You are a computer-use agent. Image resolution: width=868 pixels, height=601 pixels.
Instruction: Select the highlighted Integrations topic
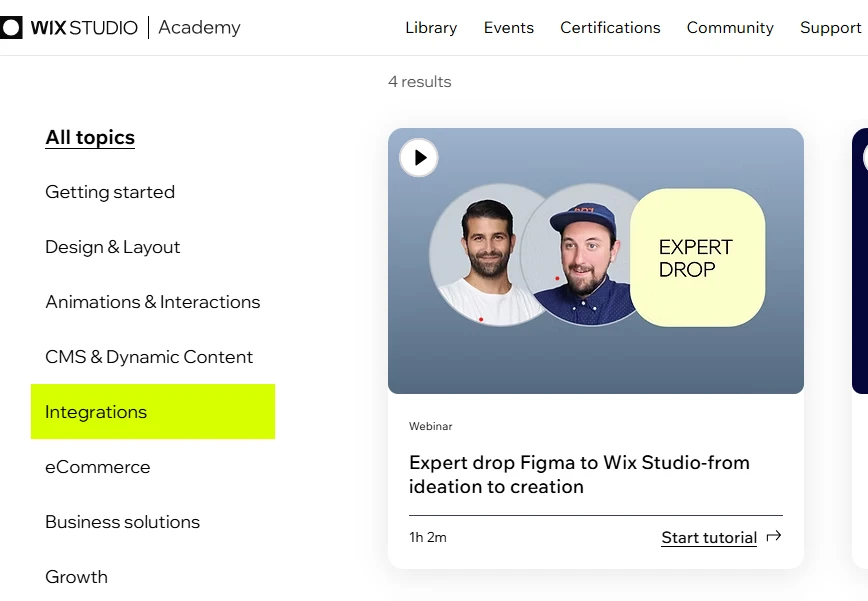click(153, 412)
